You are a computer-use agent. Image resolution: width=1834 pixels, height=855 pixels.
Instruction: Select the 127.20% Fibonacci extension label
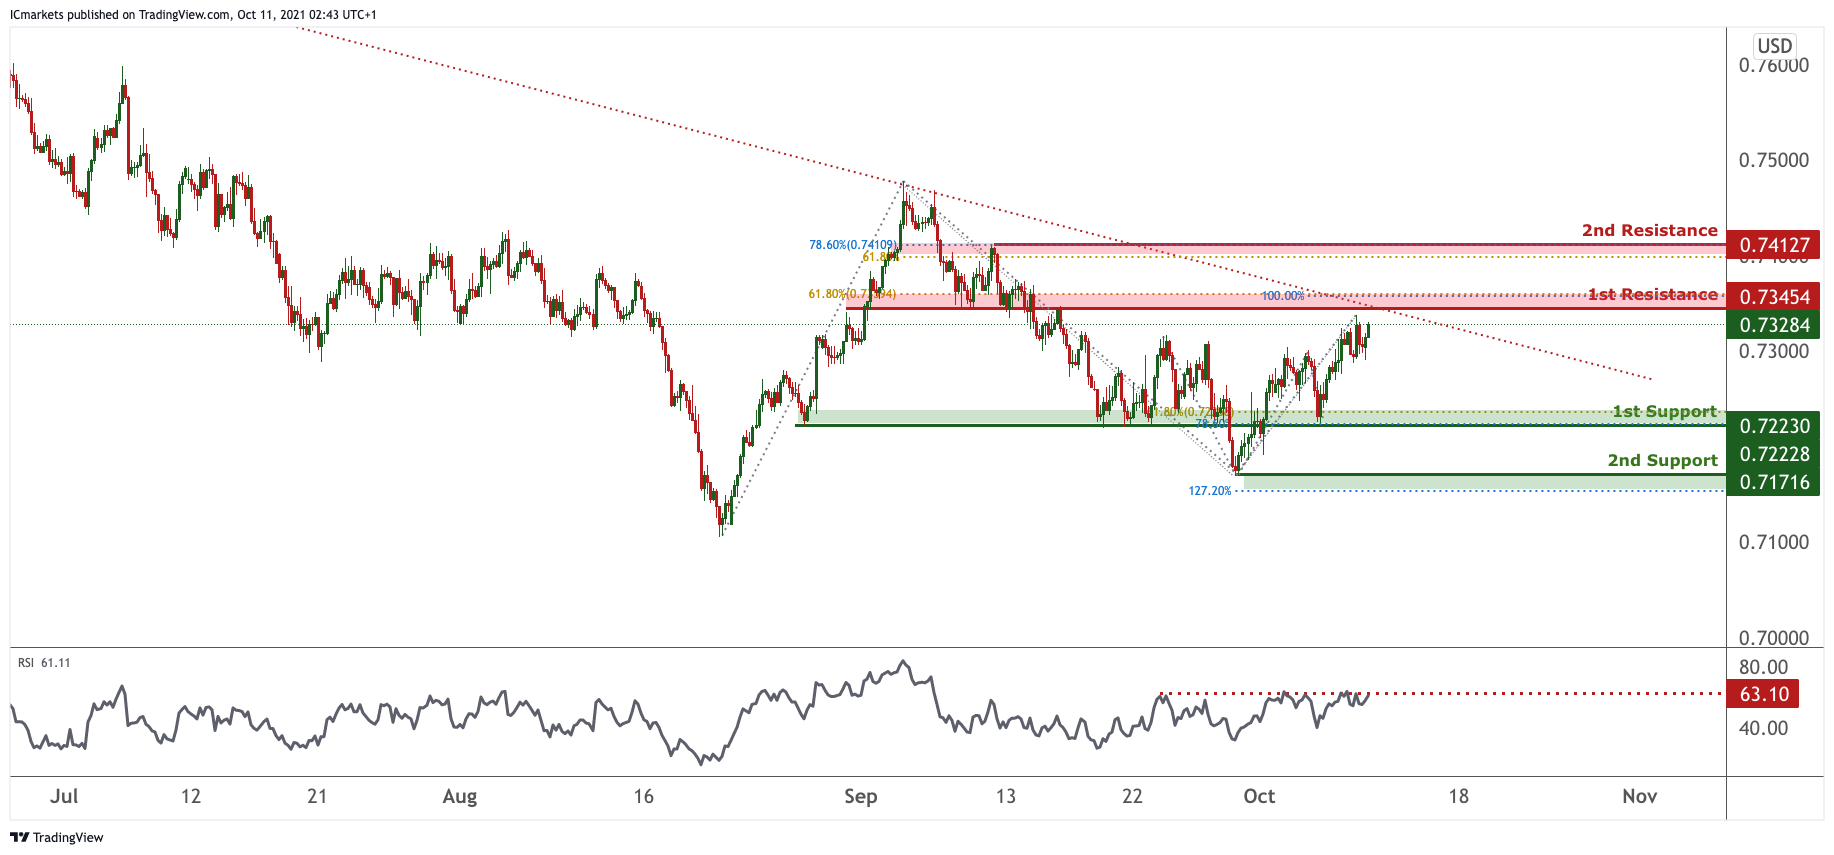pyautogui.click(x=1209, y=491)
